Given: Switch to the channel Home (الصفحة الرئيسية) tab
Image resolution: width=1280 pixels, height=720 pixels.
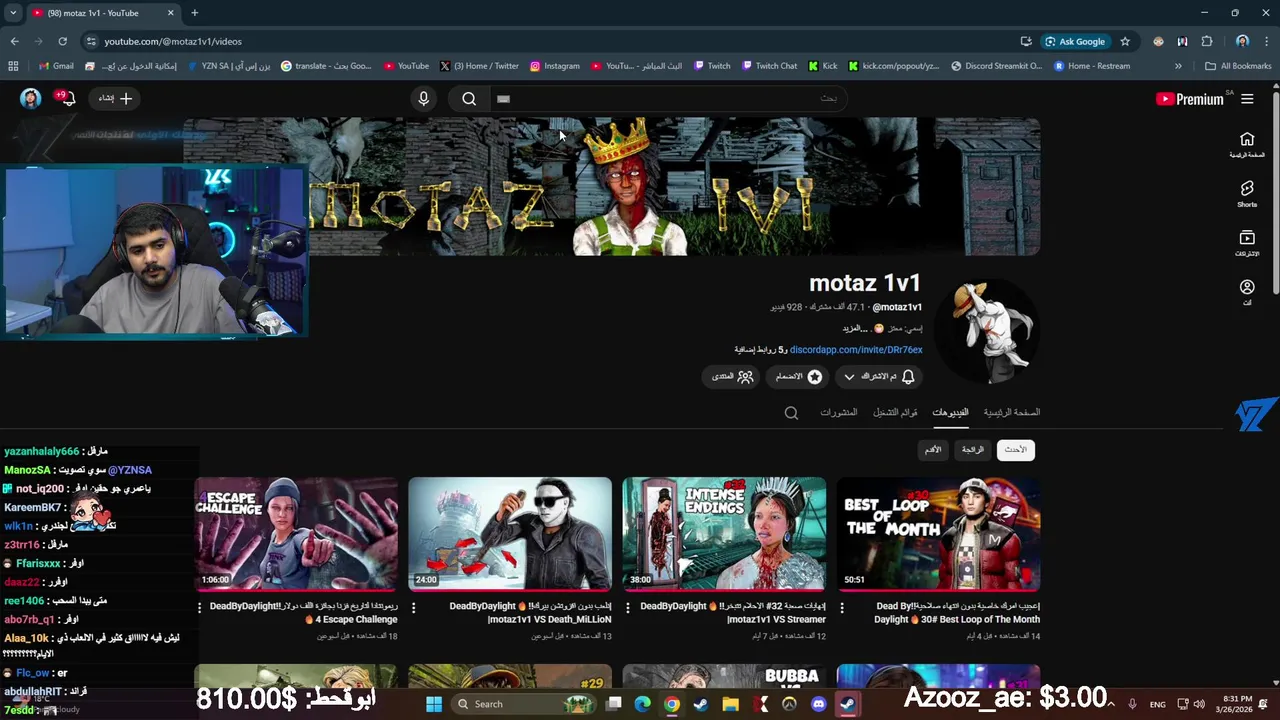Looking at the screenshot, I should tap(1011, 412).
